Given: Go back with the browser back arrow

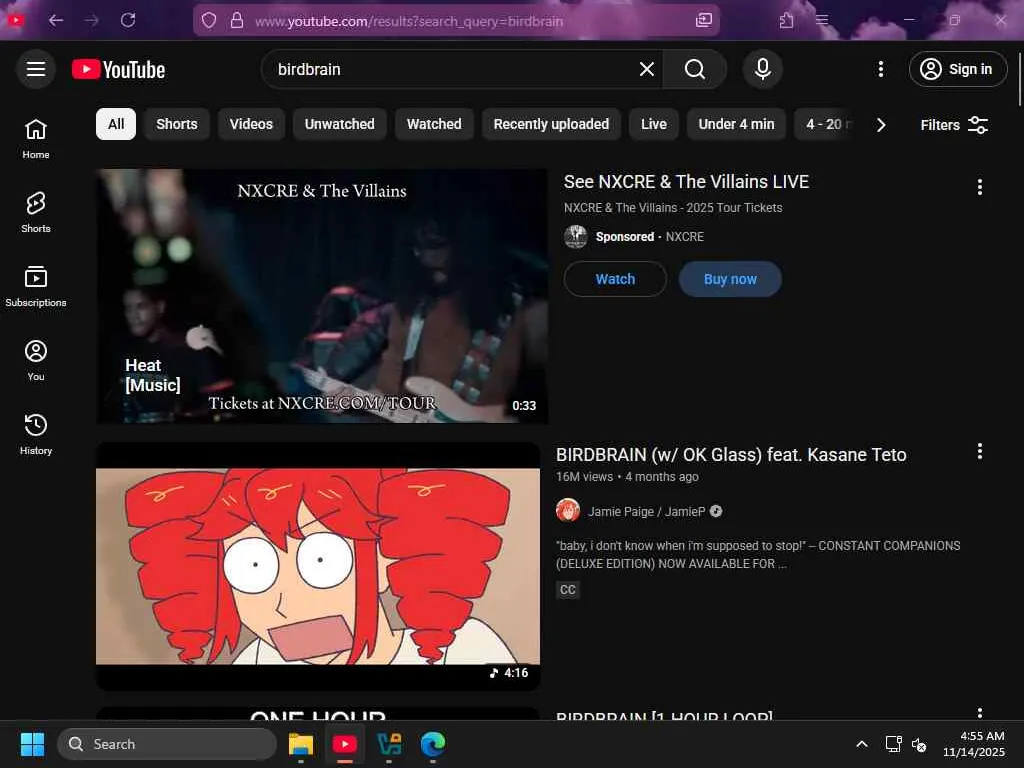Looking at the screenshot, I should (x=56, y=20).
